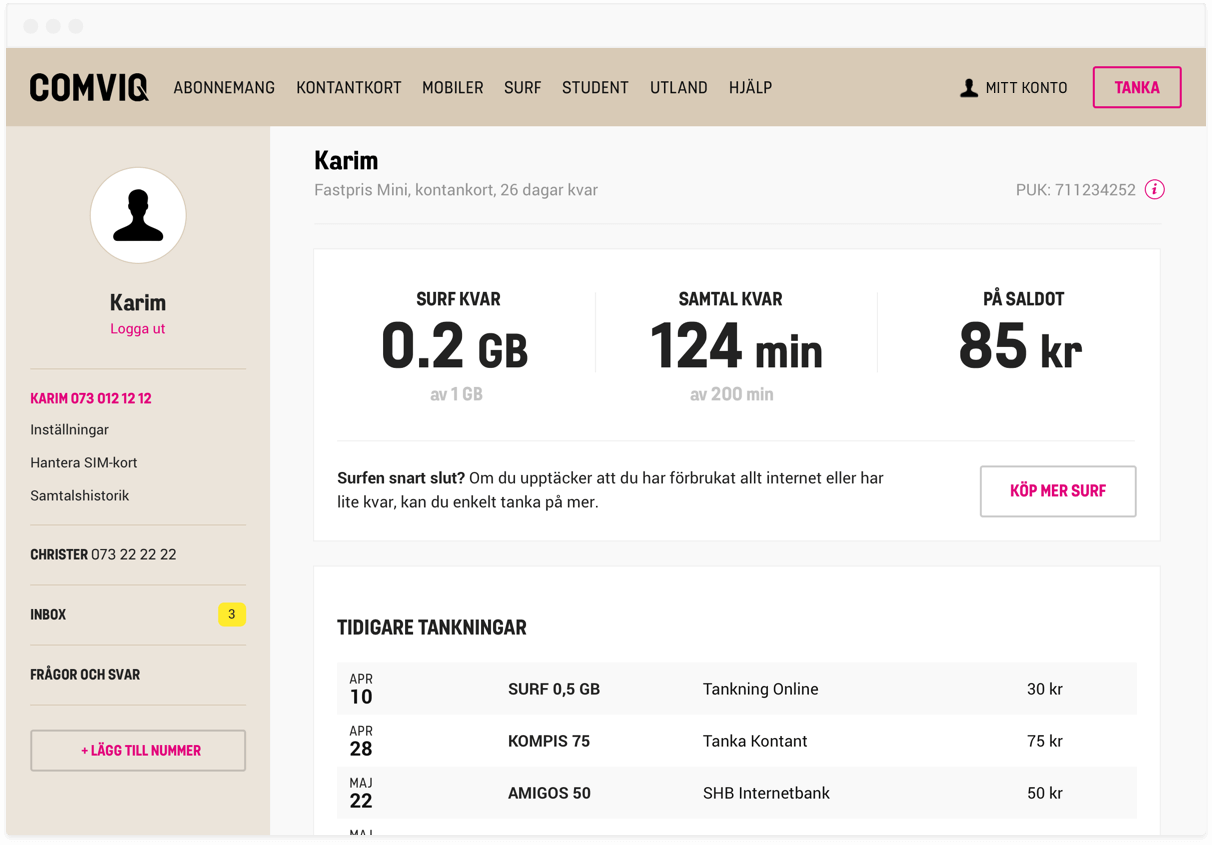Viewport: 1212px width, 845px height.
Task: Click the Tidigare tankningar heading
Action: 432,627
